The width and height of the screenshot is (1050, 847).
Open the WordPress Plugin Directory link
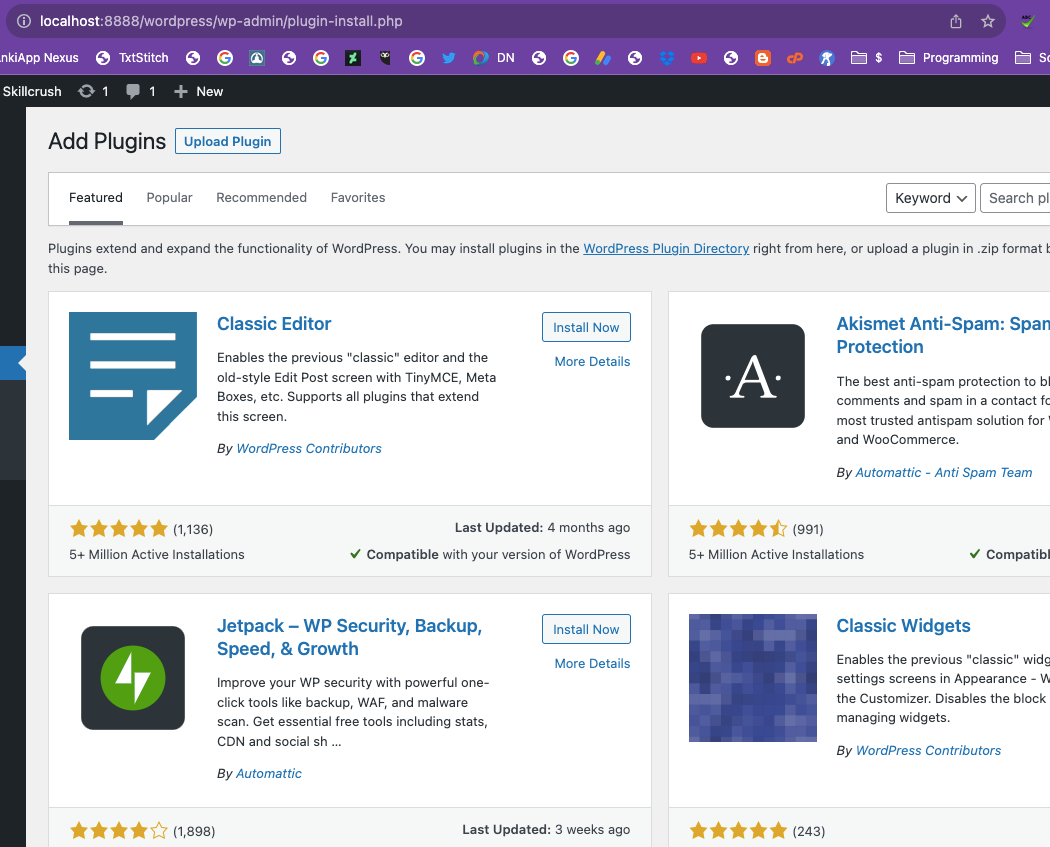point(666,248)
